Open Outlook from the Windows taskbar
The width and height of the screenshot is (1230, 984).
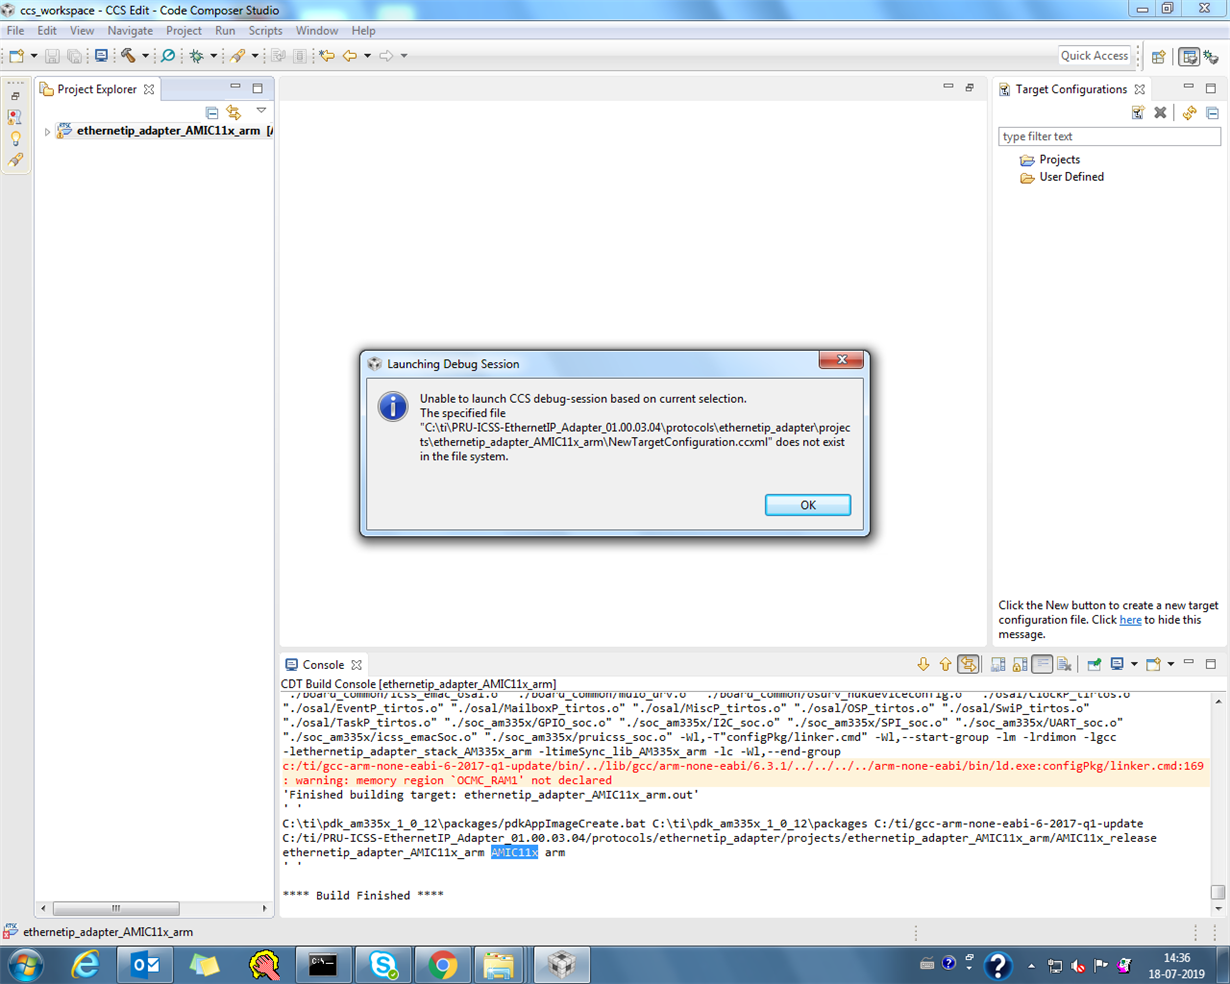(x=146, y=964)
